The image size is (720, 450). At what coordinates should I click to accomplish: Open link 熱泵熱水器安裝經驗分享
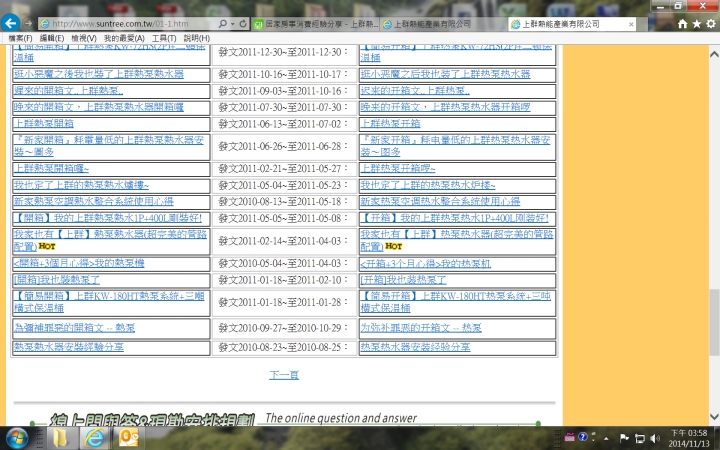coord(69,347)
